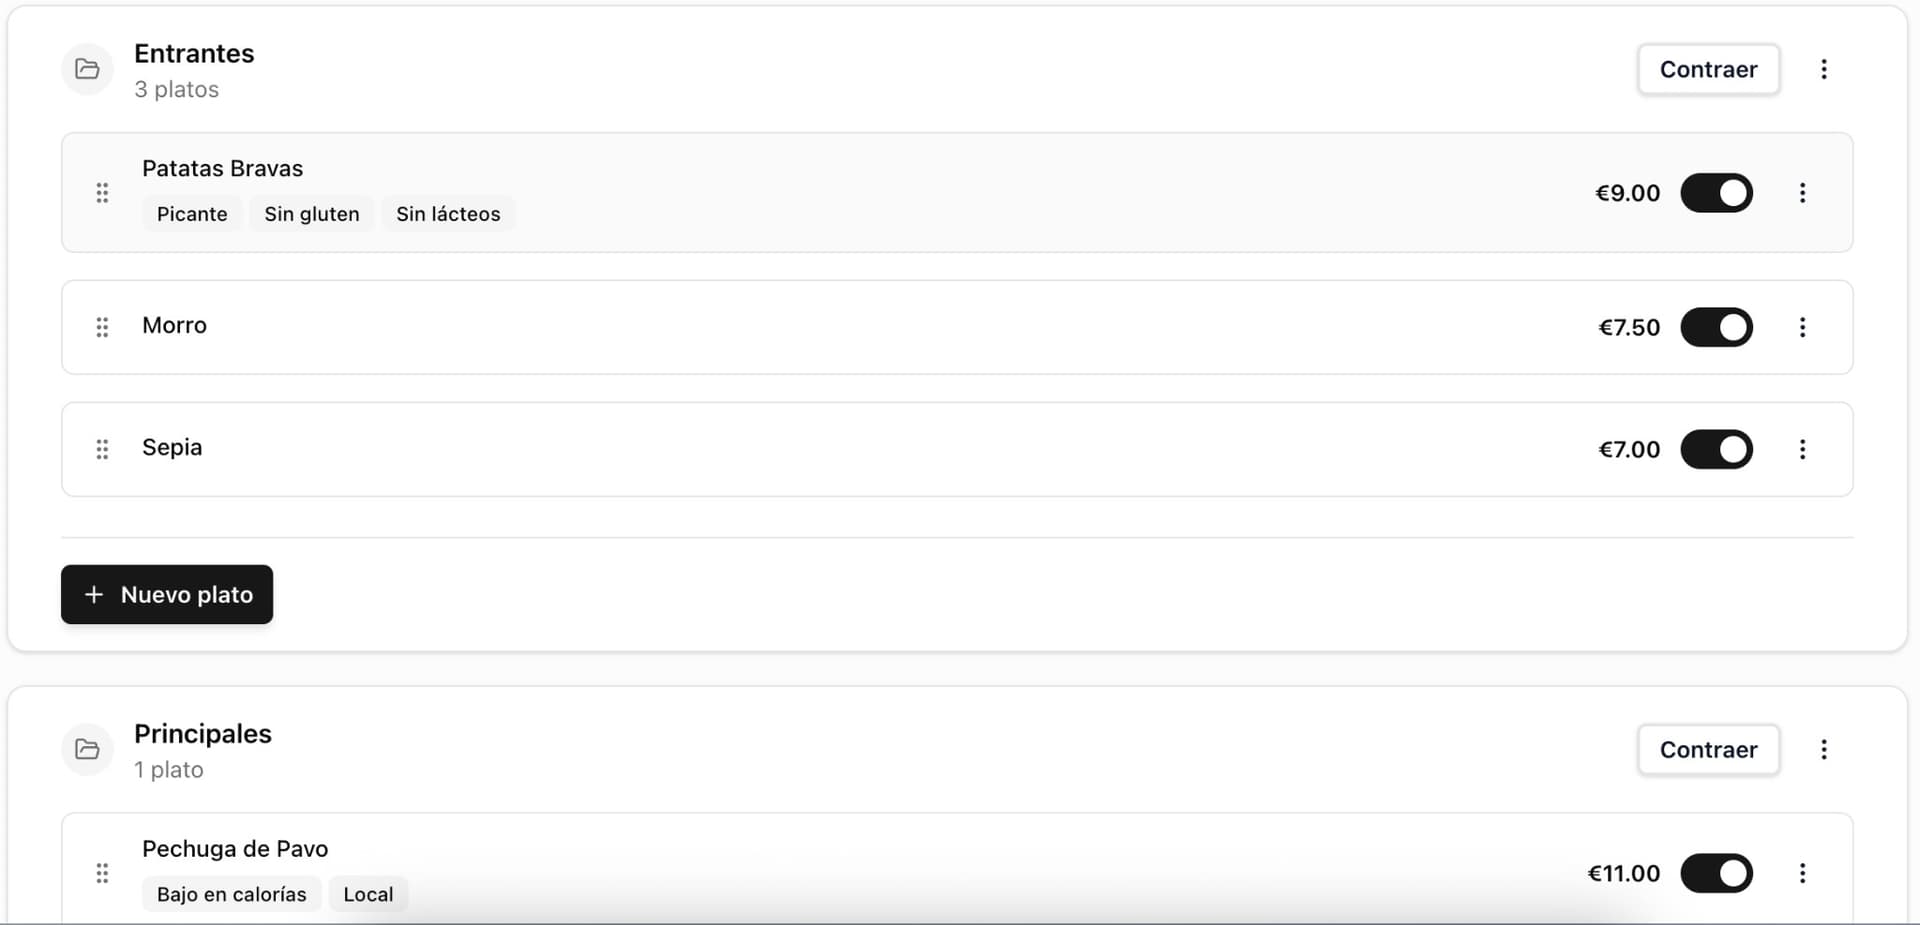Disable the Patatas Bravas availability toggle

click(1716, 193)
